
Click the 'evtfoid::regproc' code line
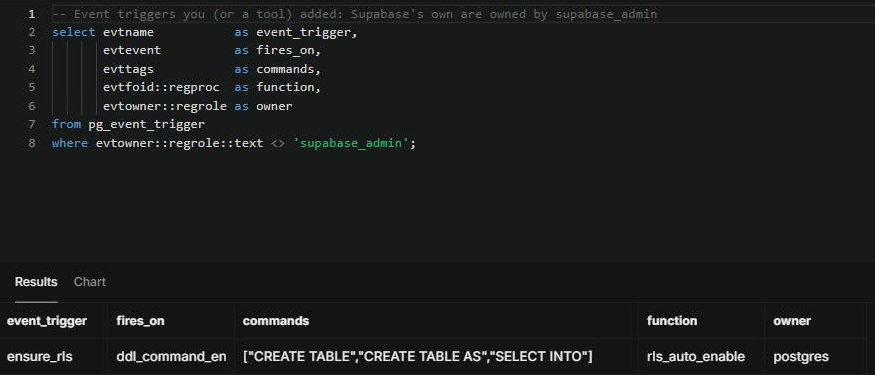(212, 87)
